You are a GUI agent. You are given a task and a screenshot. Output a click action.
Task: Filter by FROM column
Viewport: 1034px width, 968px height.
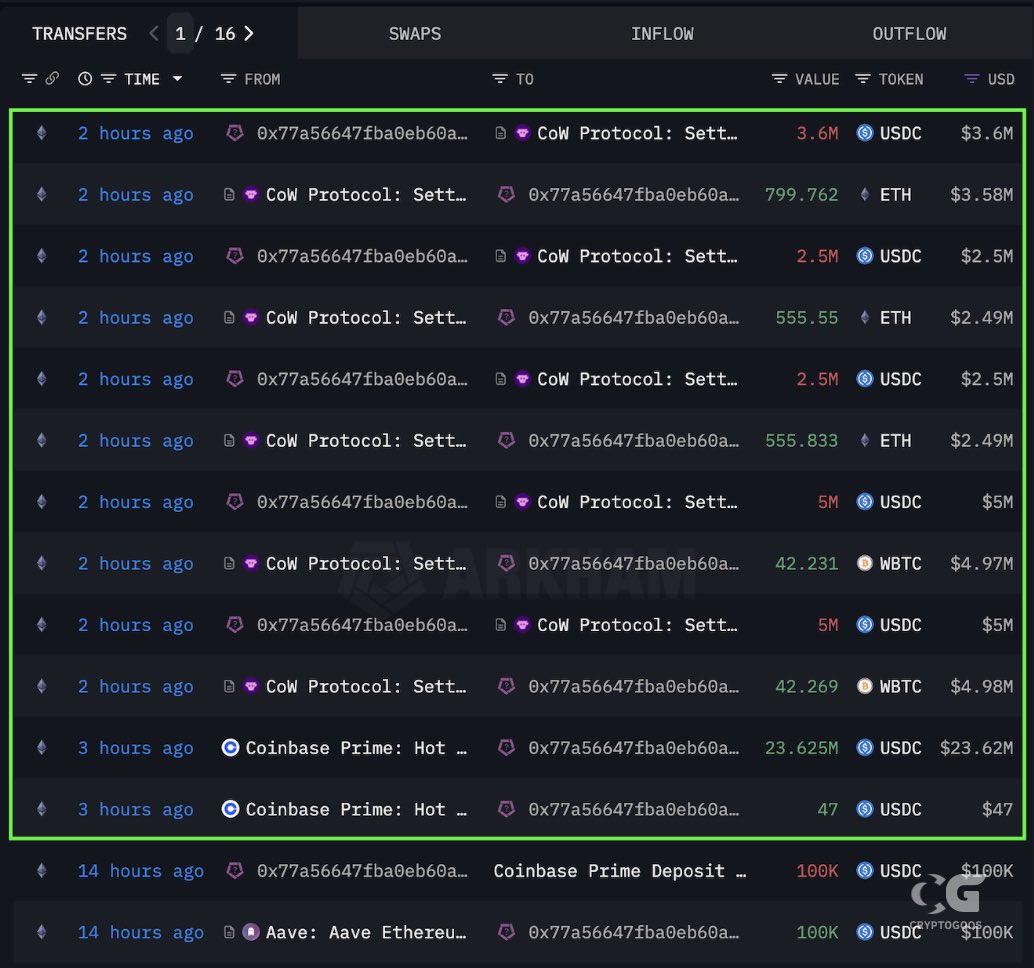coord(228,79)
